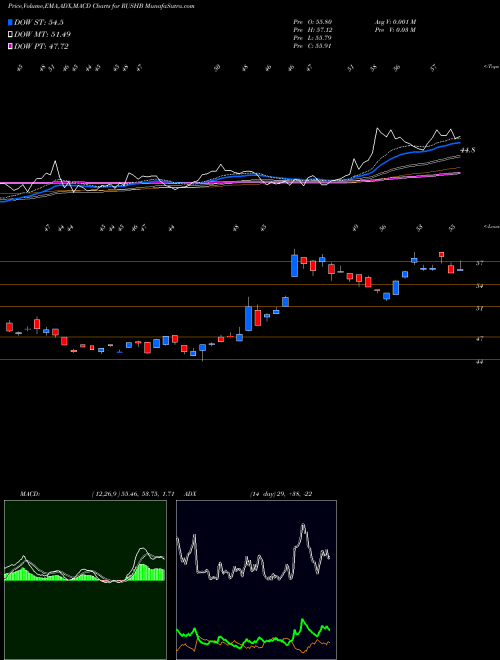This screenshot has height=660, width=500.
Task: Click the 'Pre C: 55.91' value
Action: (312, 46)
